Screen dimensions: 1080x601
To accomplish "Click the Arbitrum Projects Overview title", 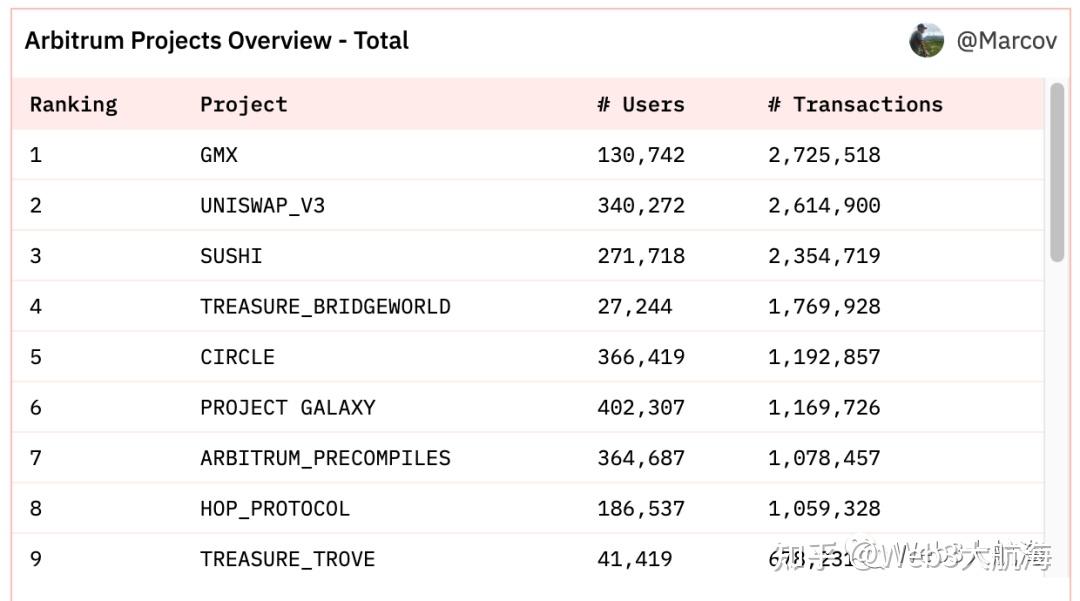I will 217,41.
